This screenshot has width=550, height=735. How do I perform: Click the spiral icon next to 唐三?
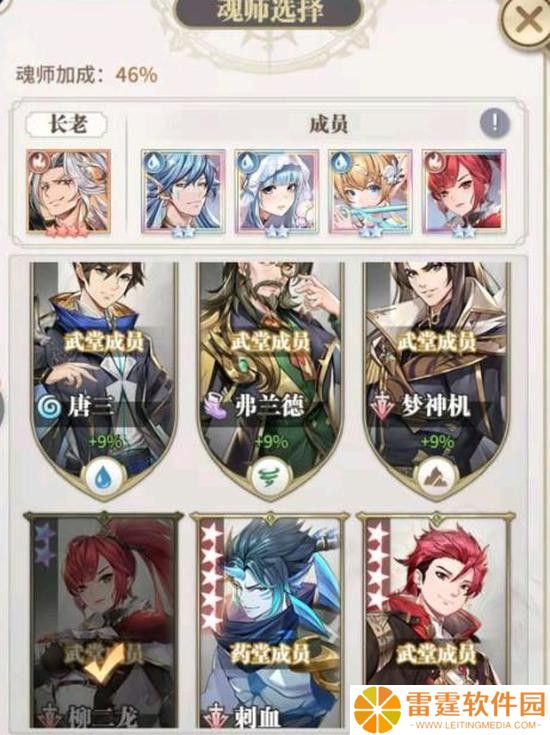click(50, 406)
